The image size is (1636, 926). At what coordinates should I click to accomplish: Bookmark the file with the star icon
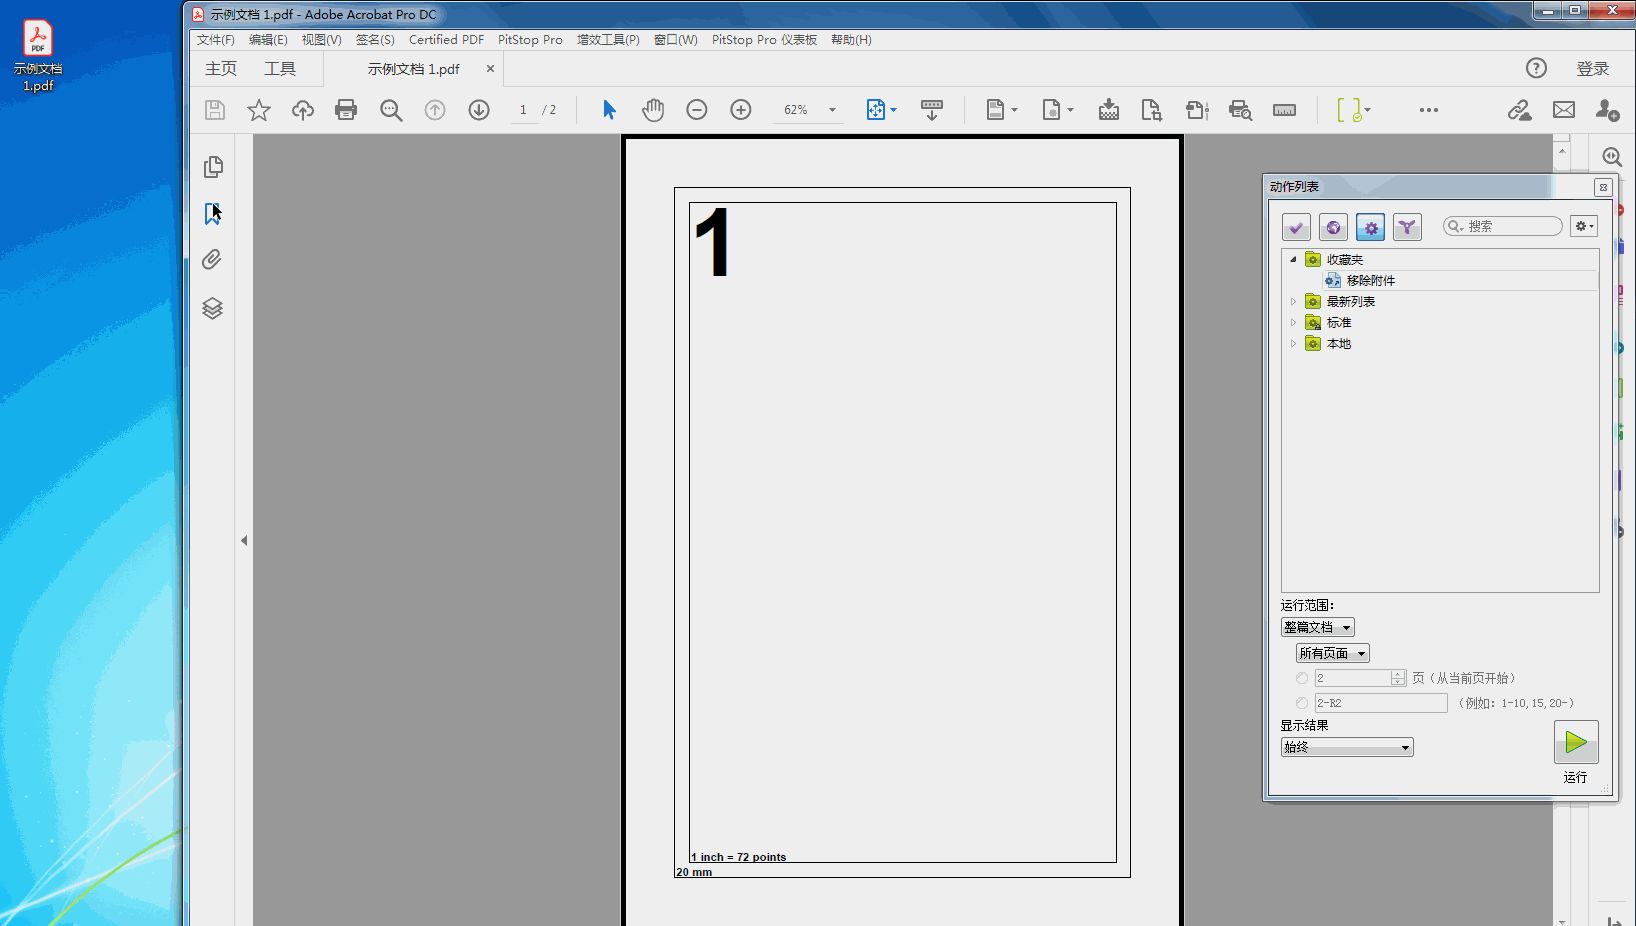point(259,110)
